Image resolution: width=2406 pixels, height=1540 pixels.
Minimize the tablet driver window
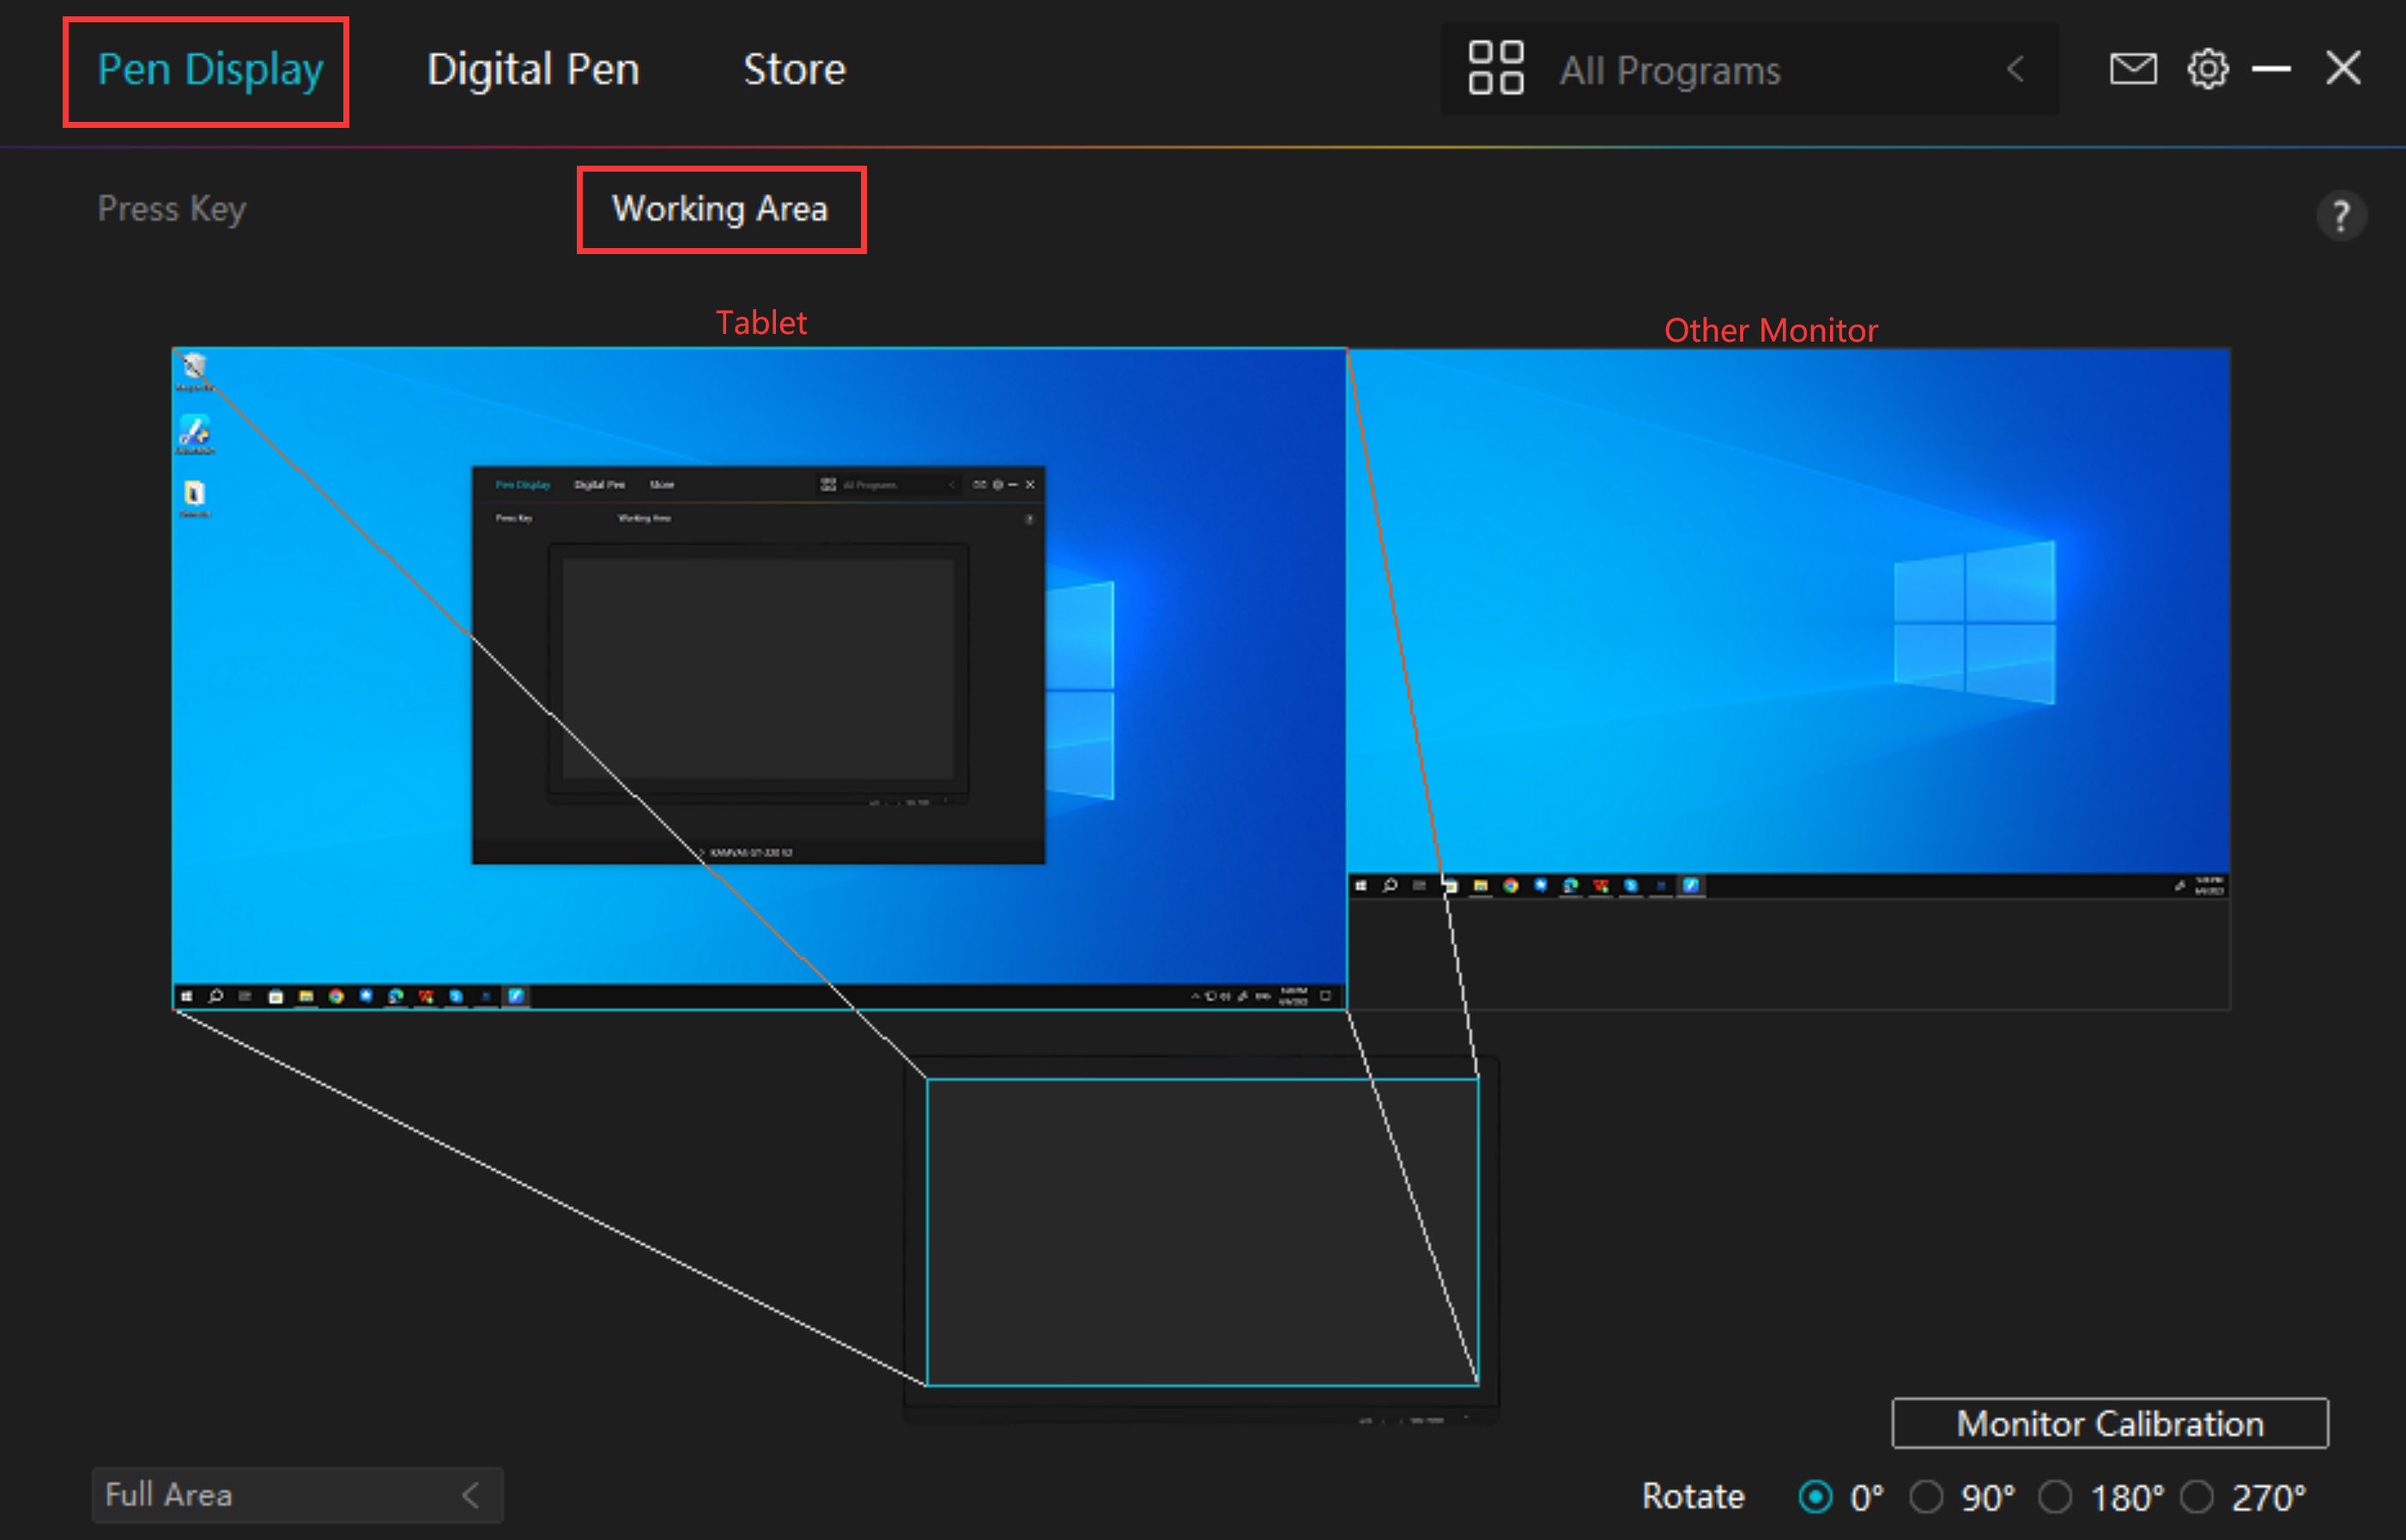2271,69
